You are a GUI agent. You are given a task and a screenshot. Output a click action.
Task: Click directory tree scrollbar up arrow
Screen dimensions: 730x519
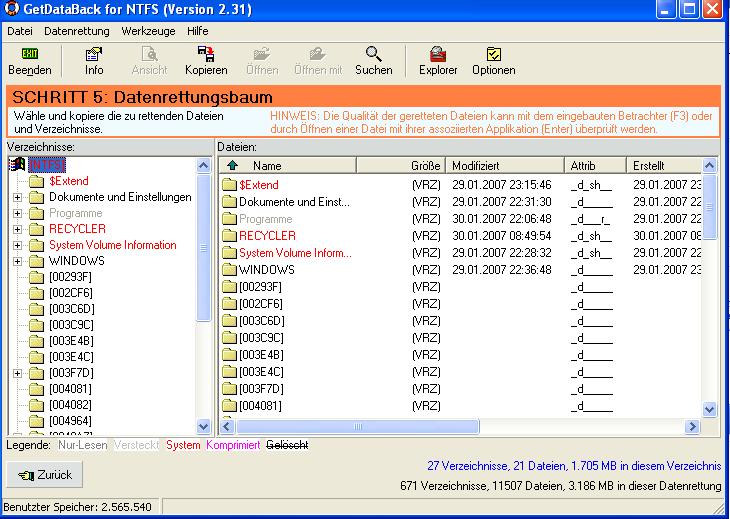coord(203,165)
